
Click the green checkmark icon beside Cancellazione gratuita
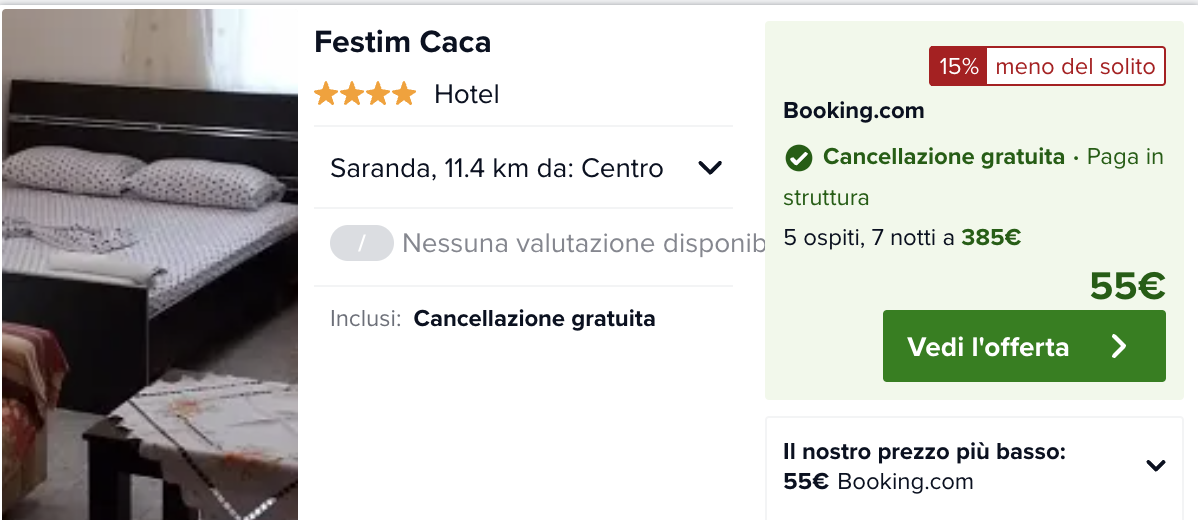coord(798,159)
